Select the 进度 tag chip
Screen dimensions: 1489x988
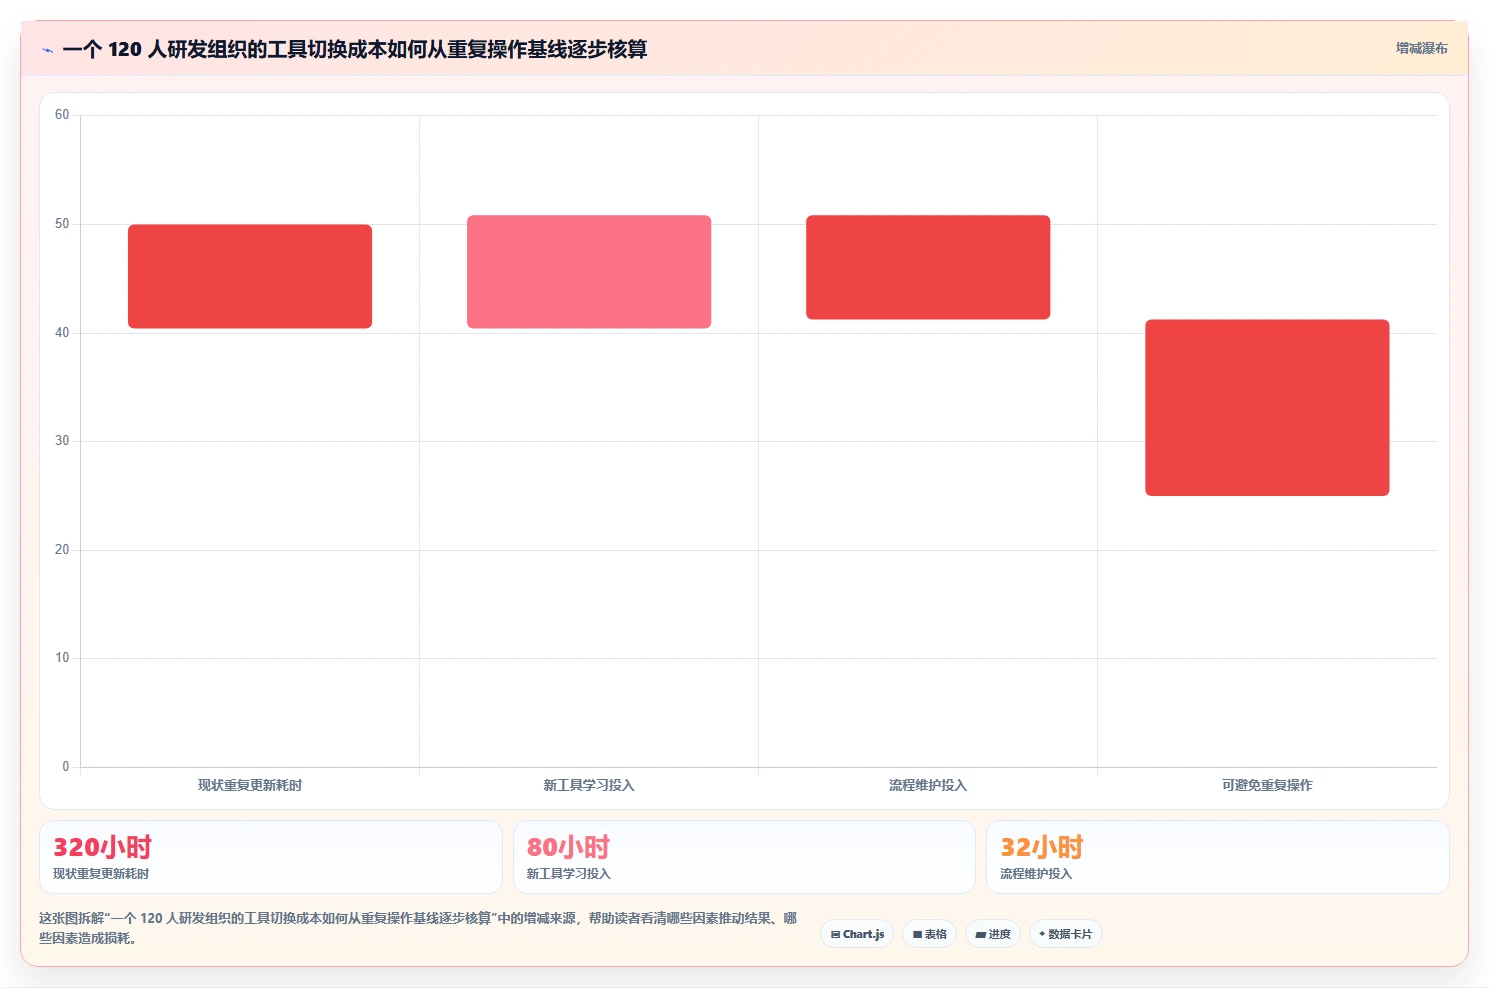[992, 934]
